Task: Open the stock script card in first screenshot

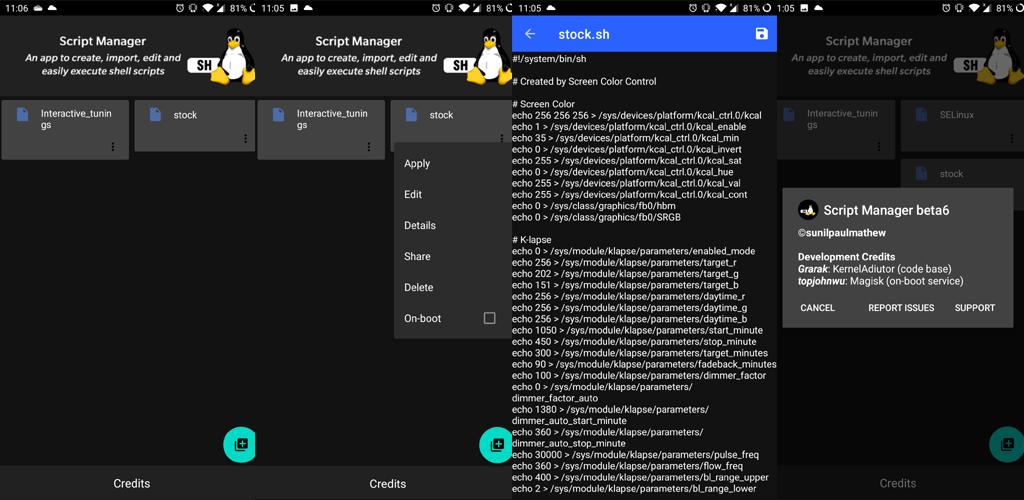Action: coord(195,125)
